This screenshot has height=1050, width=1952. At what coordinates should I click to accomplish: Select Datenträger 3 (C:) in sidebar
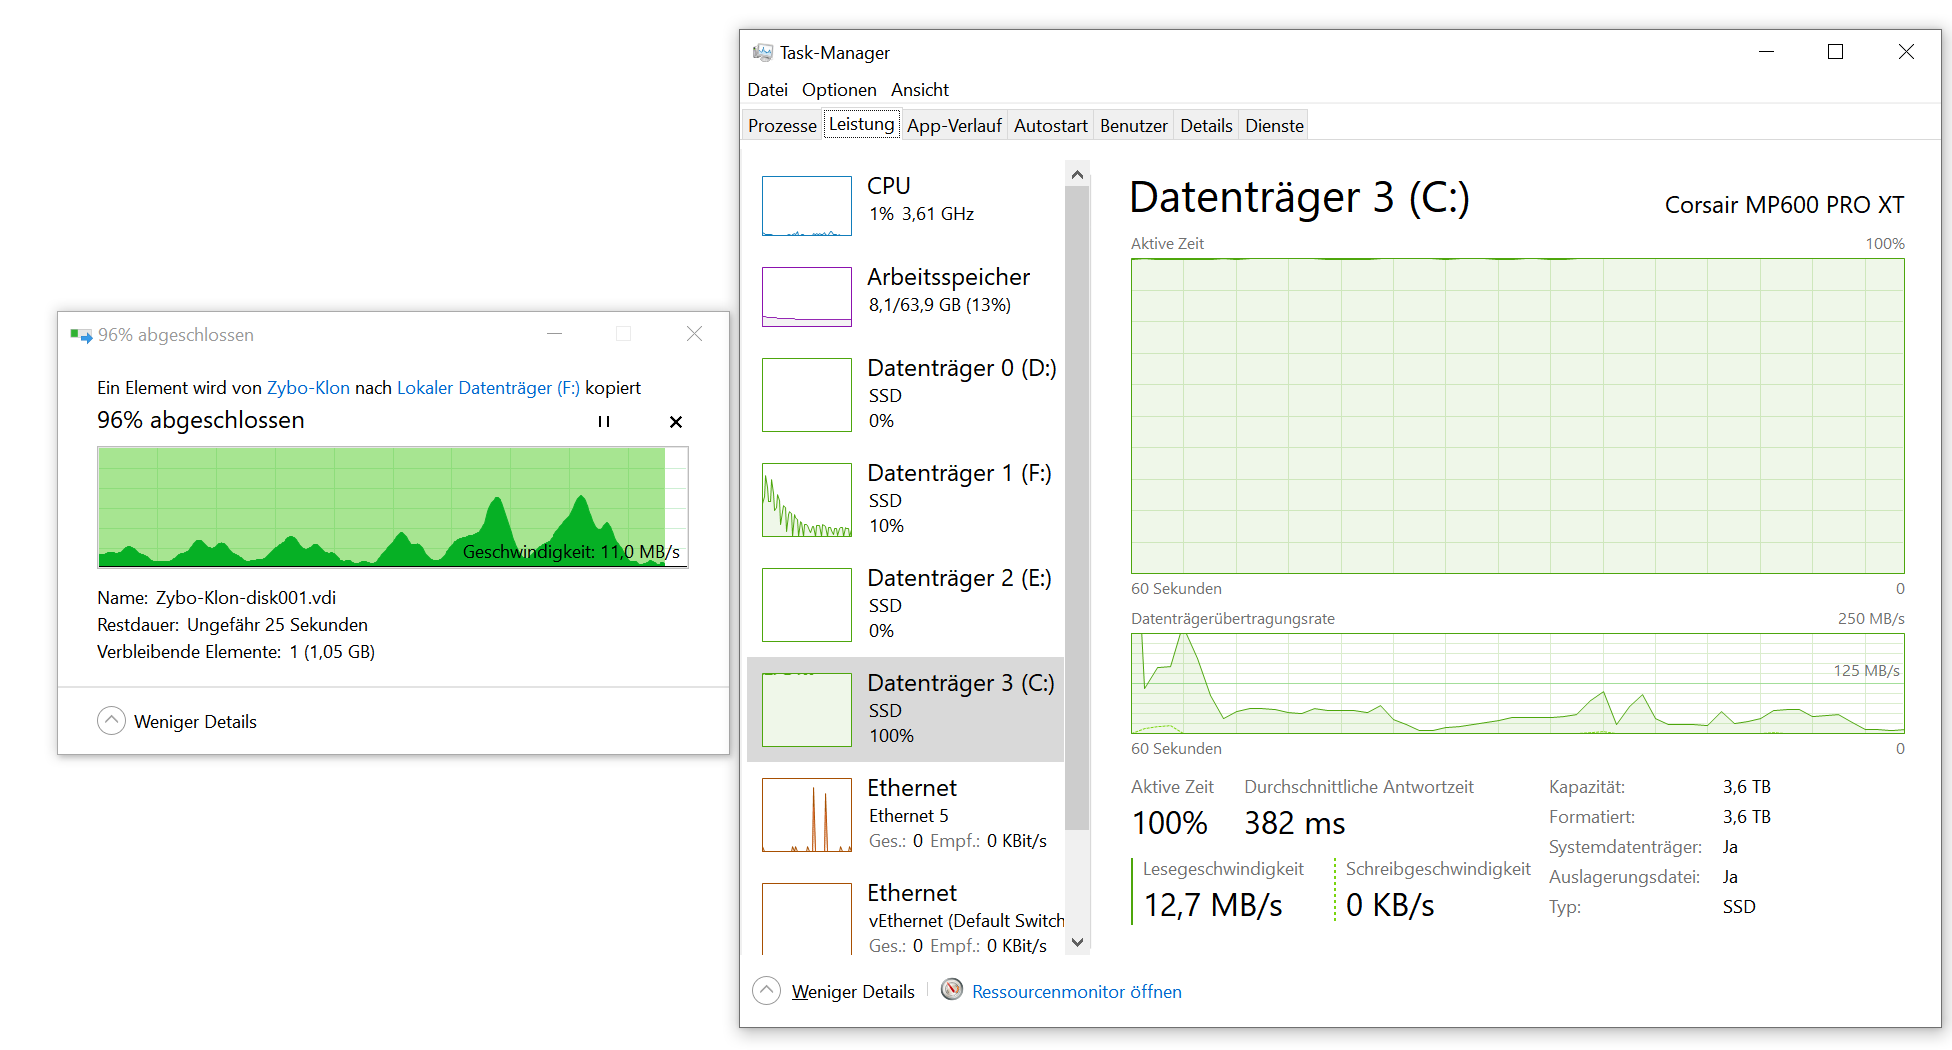click(905, 709)
